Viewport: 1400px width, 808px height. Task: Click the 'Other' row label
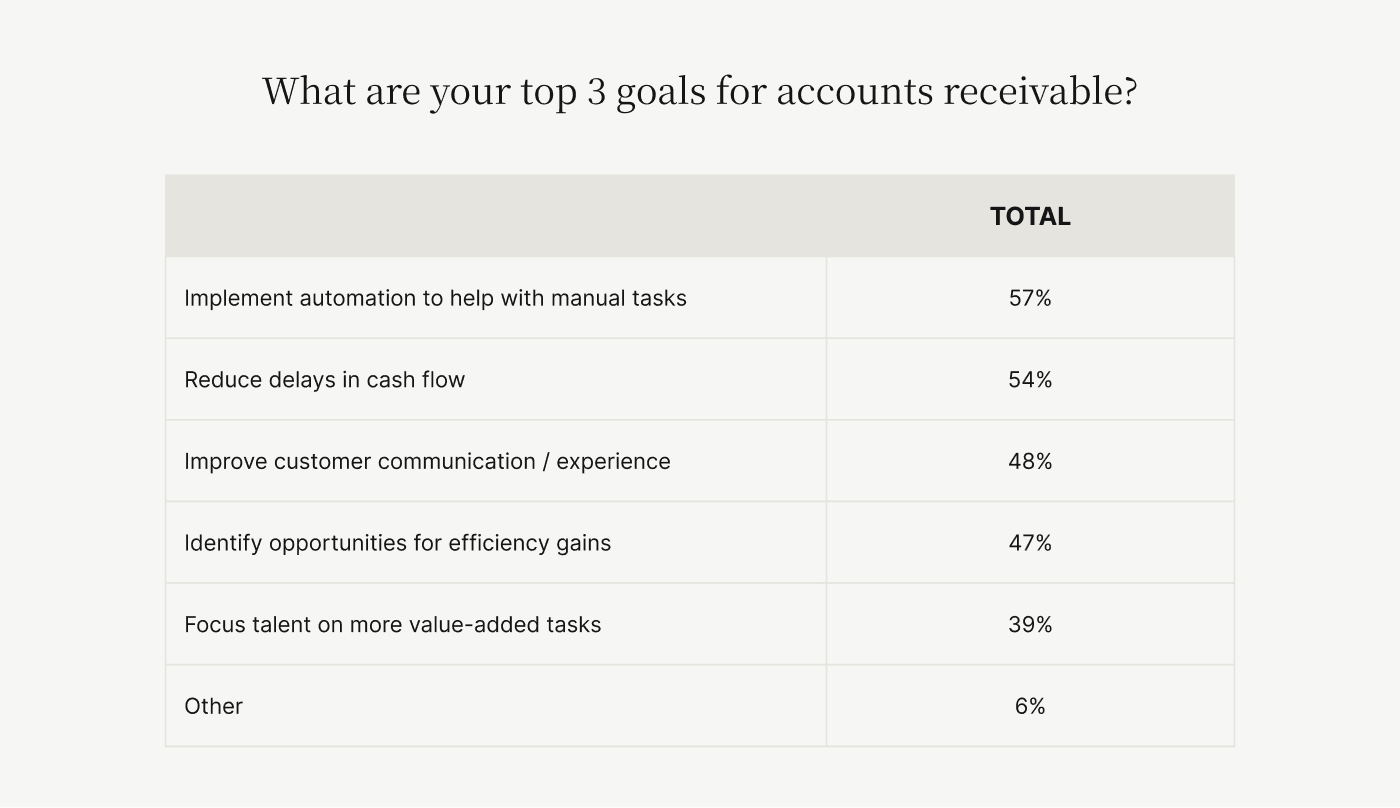tap(213, 706)
